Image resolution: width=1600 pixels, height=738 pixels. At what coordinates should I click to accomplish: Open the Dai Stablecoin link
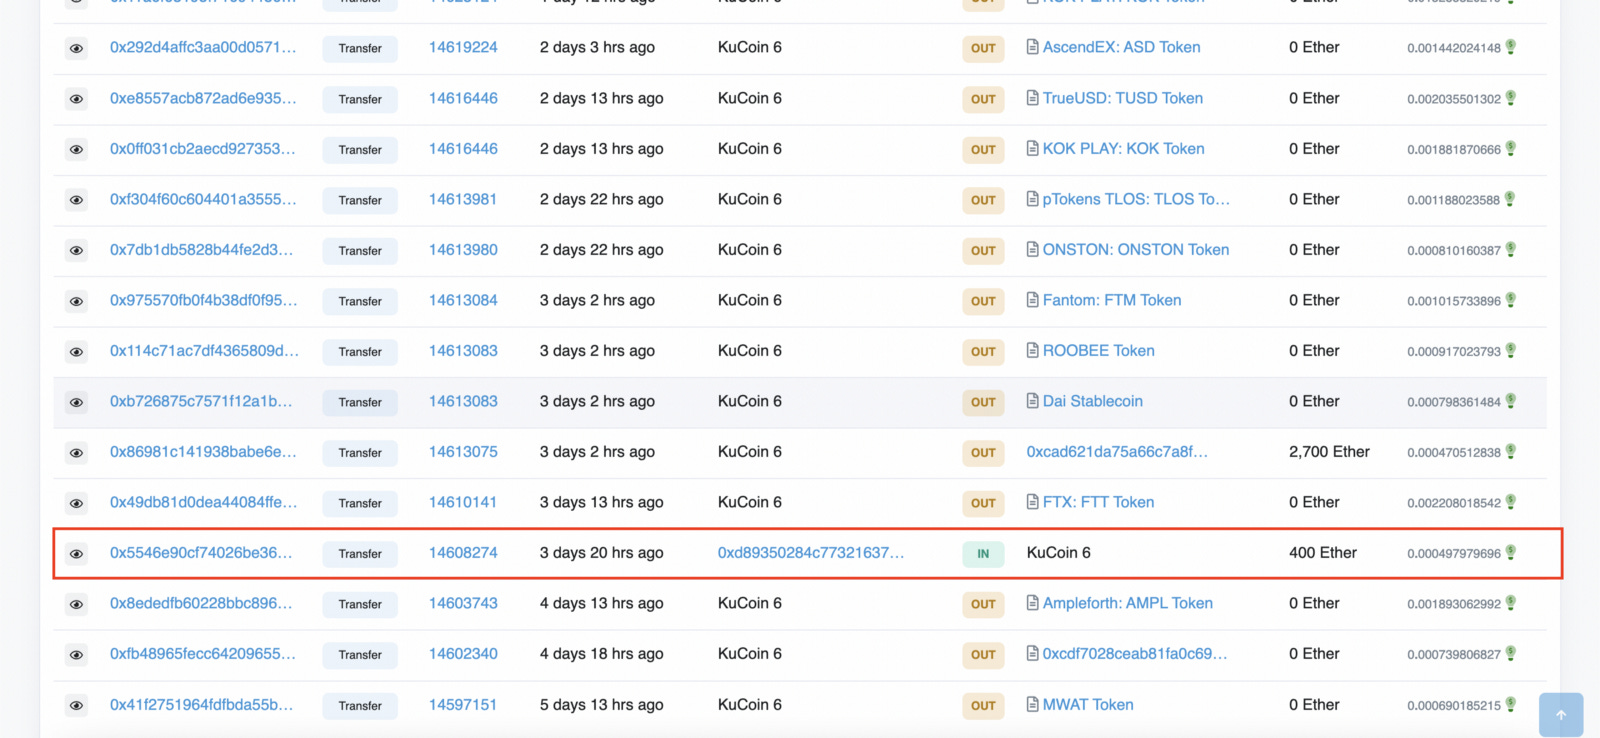(x=1092, y=401)
